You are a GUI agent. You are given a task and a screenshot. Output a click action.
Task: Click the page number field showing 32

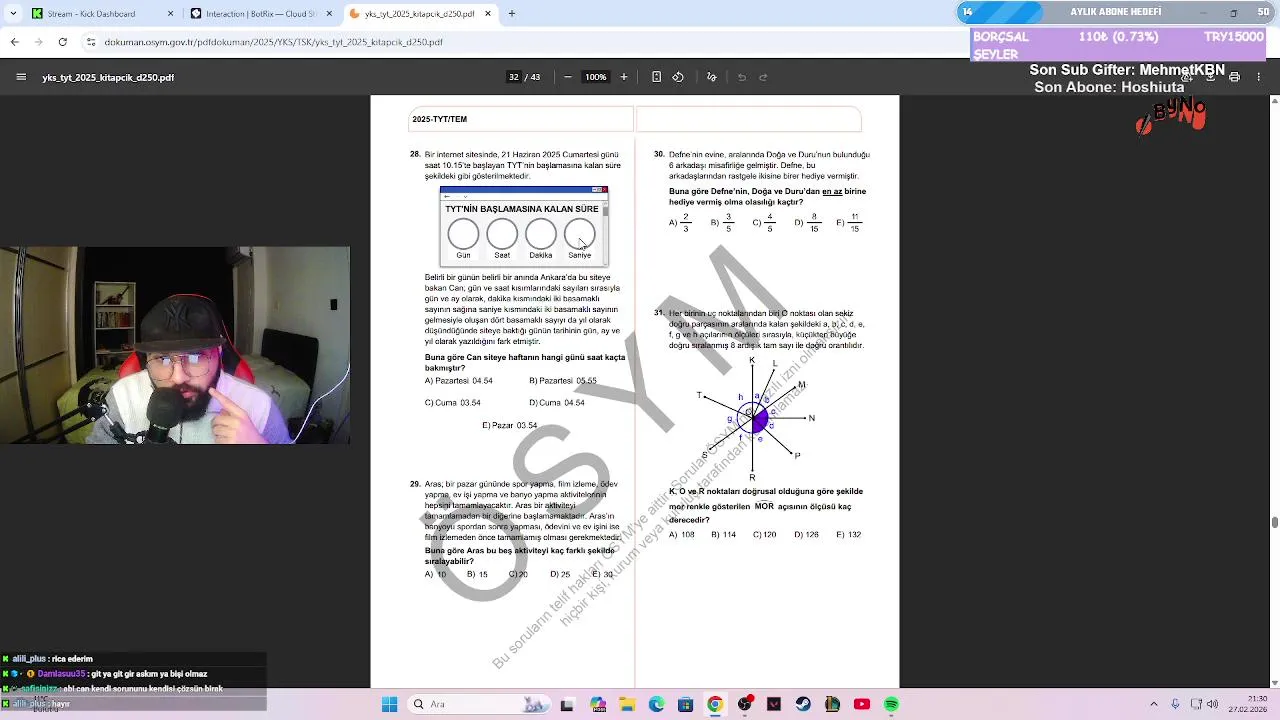pyautogui.click(x=514, y=77)
